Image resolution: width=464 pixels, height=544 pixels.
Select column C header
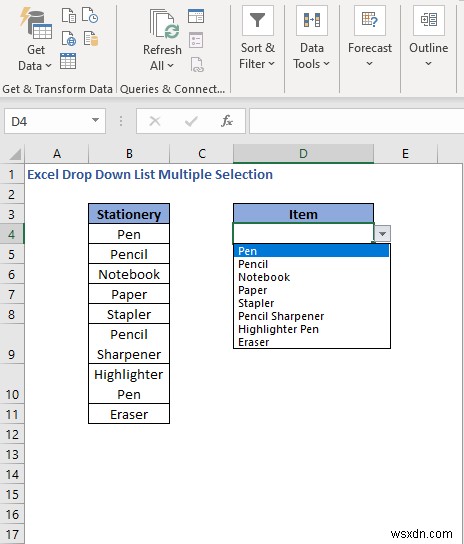pyautogui.click(x=202, y=153)
